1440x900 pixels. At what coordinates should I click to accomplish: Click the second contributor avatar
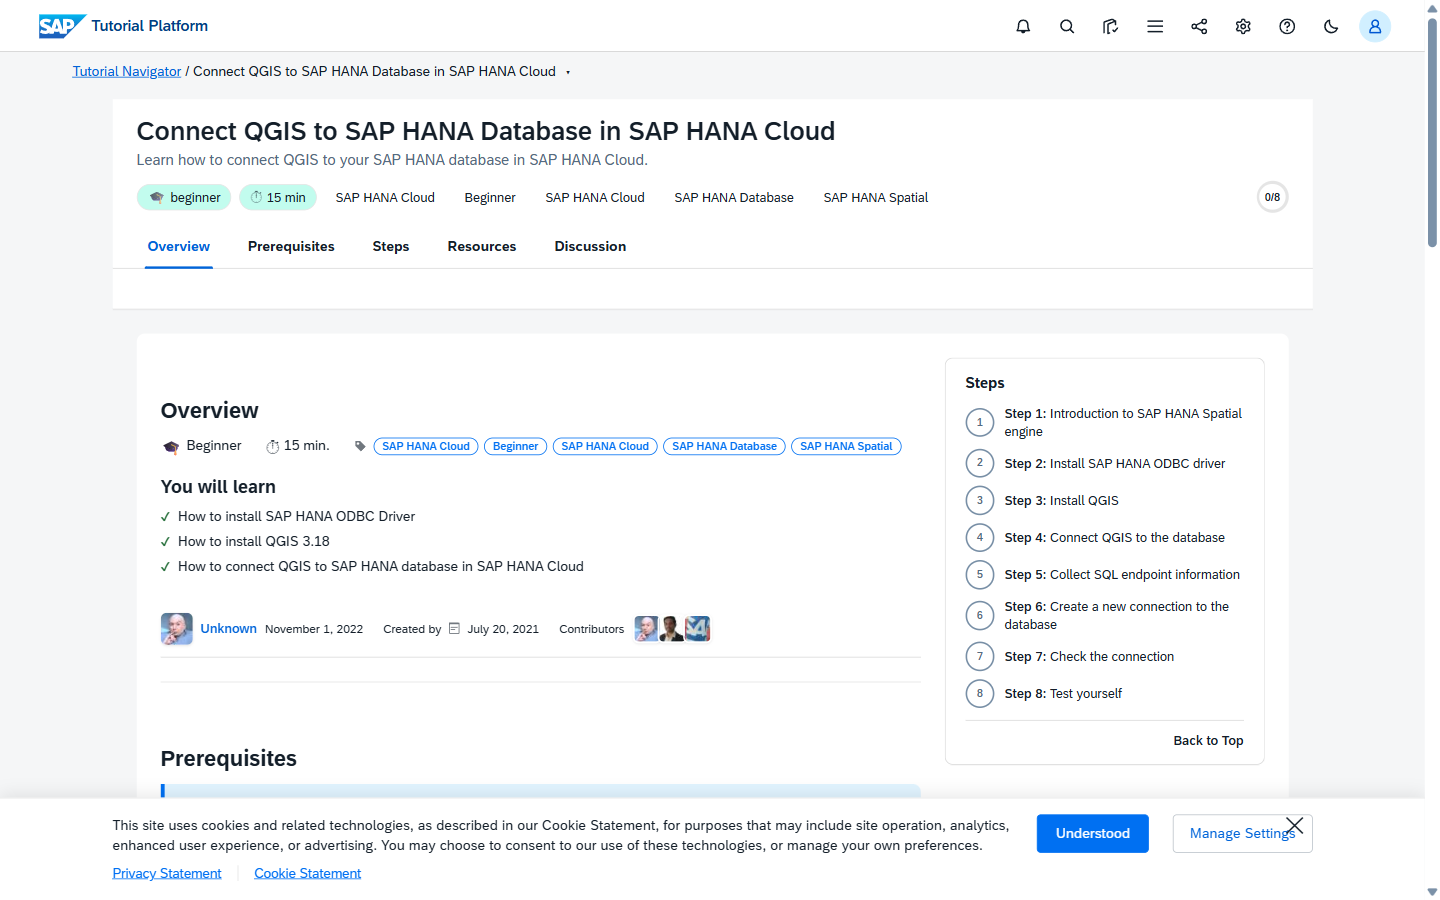click(x=672, y=629)
